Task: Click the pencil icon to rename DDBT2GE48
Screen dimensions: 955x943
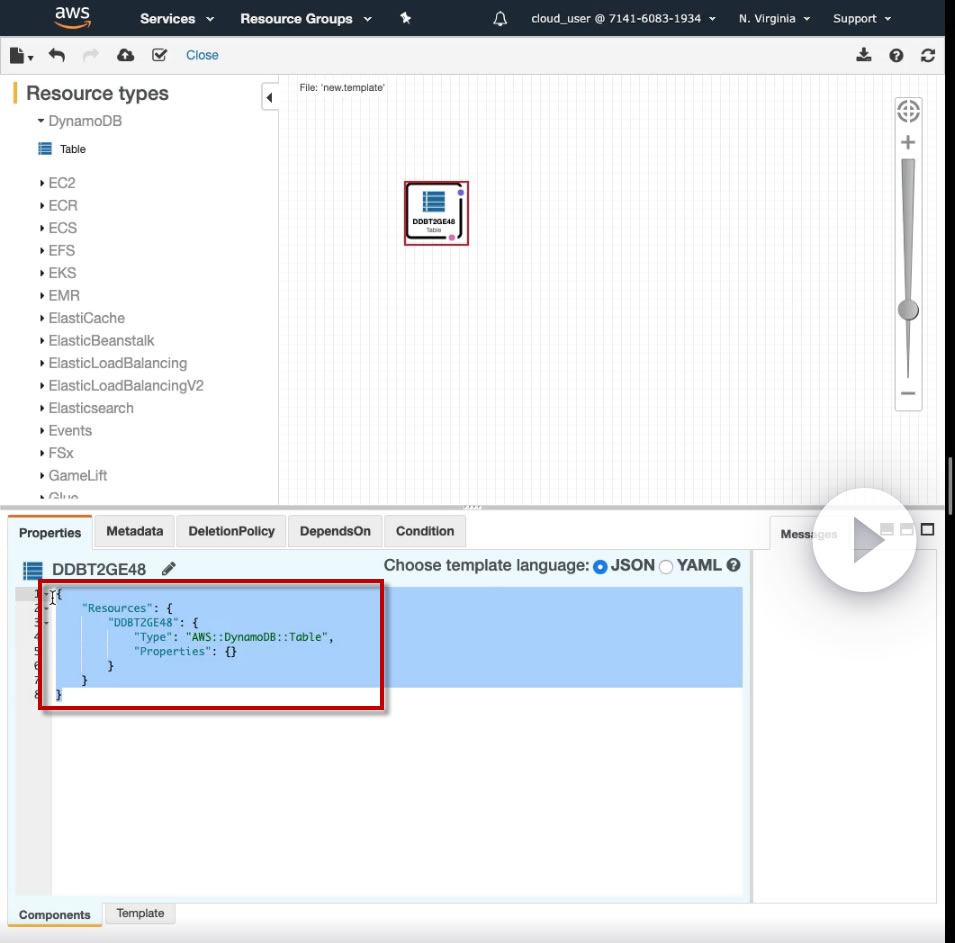Action: tap(169, 569)
